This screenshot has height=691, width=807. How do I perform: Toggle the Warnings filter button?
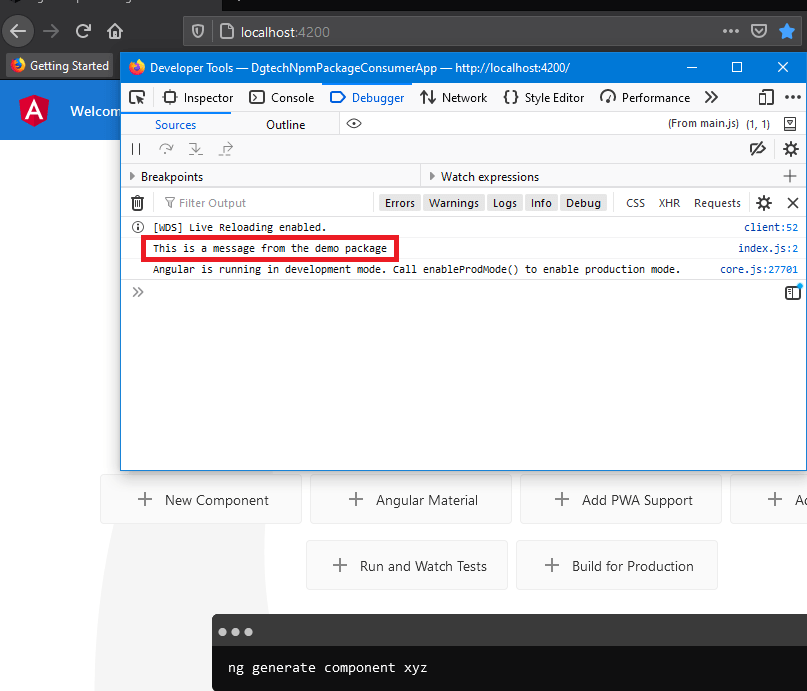pos(453,203)
